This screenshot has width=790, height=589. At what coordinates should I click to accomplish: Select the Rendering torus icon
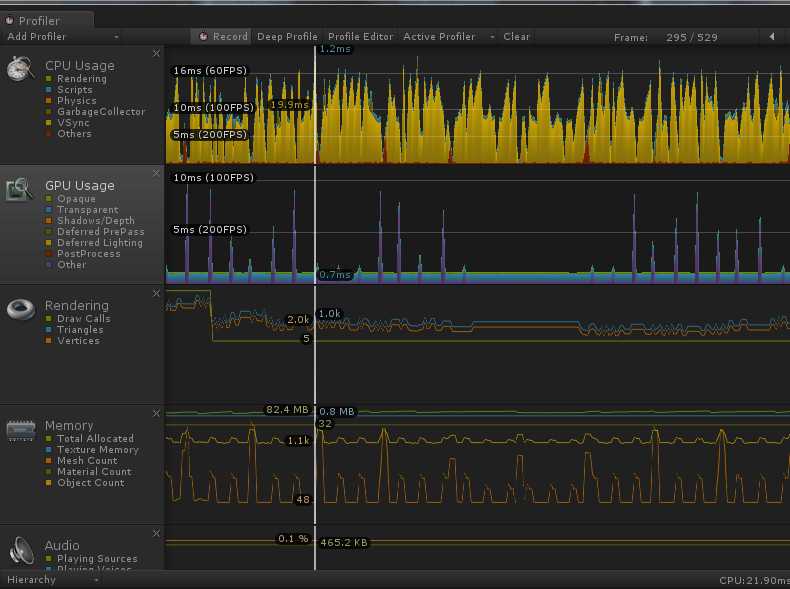pyautogui.click(x=21, y=309)
